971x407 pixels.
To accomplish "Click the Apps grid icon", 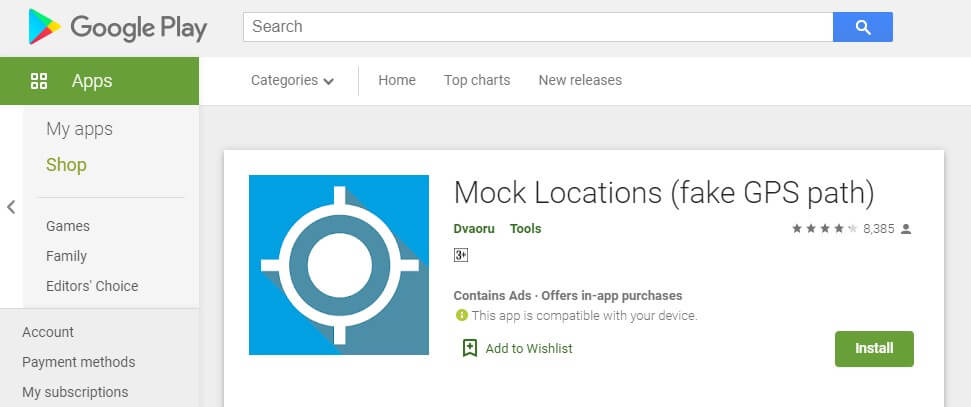I will [39, 81].
